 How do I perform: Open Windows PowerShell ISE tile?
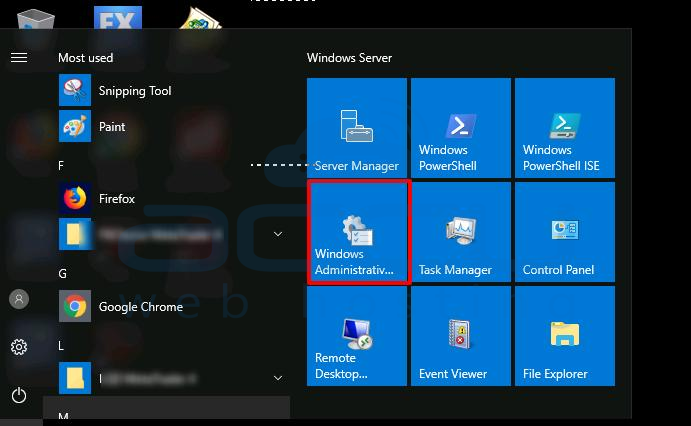click(x=565, y=128)
